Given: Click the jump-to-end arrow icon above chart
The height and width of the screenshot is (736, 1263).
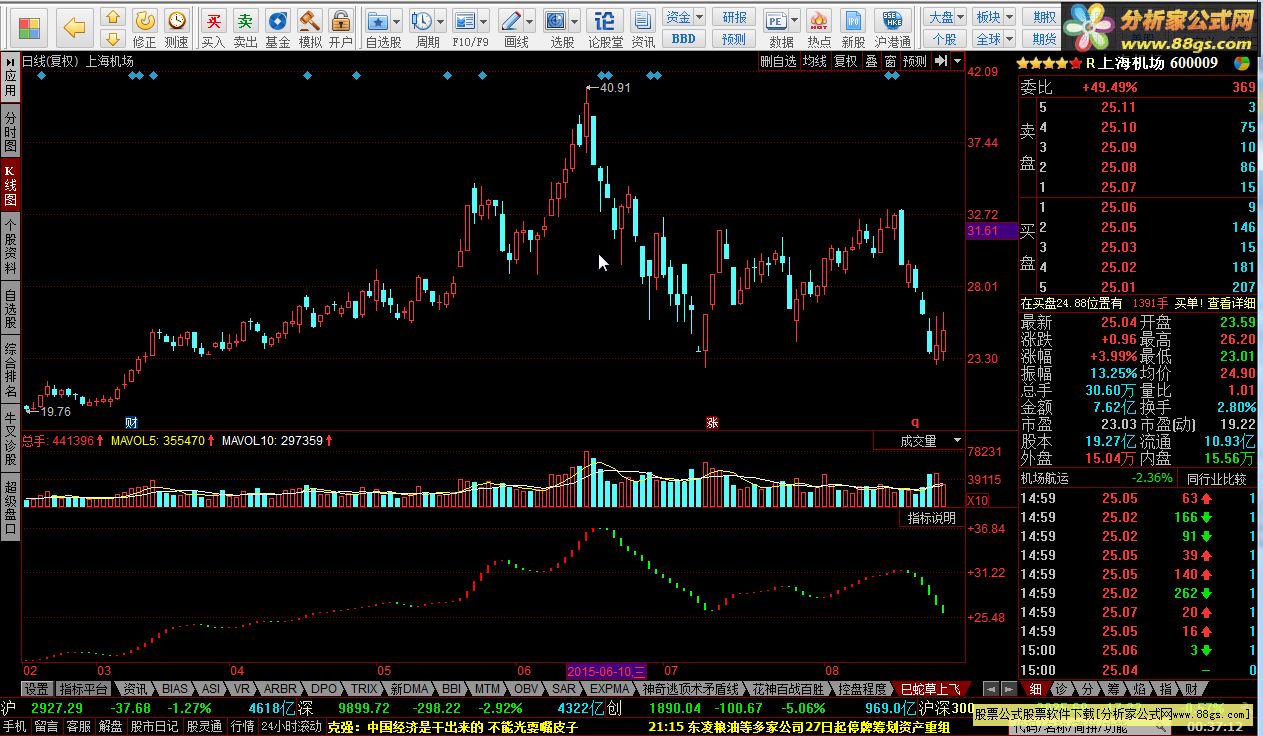Looking at the screenshot, I should click(x=941, y=61).
